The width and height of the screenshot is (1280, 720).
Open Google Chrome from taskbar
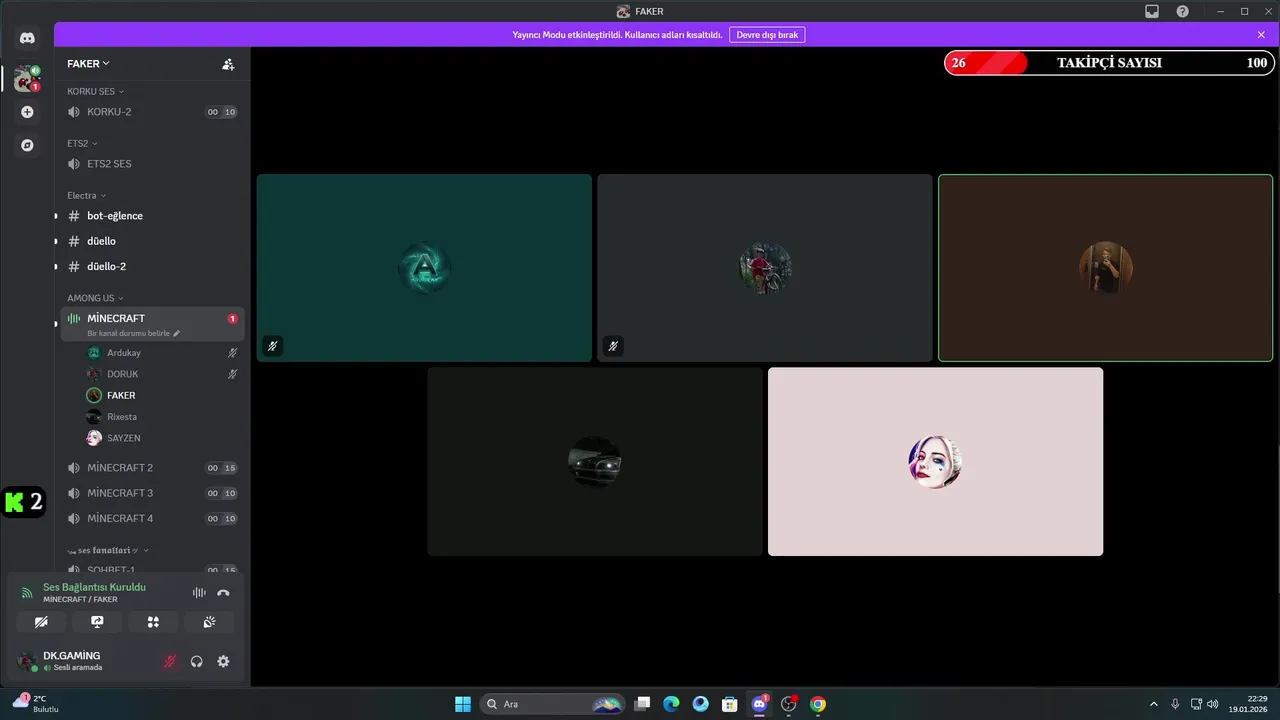click(x=818, y=704)
